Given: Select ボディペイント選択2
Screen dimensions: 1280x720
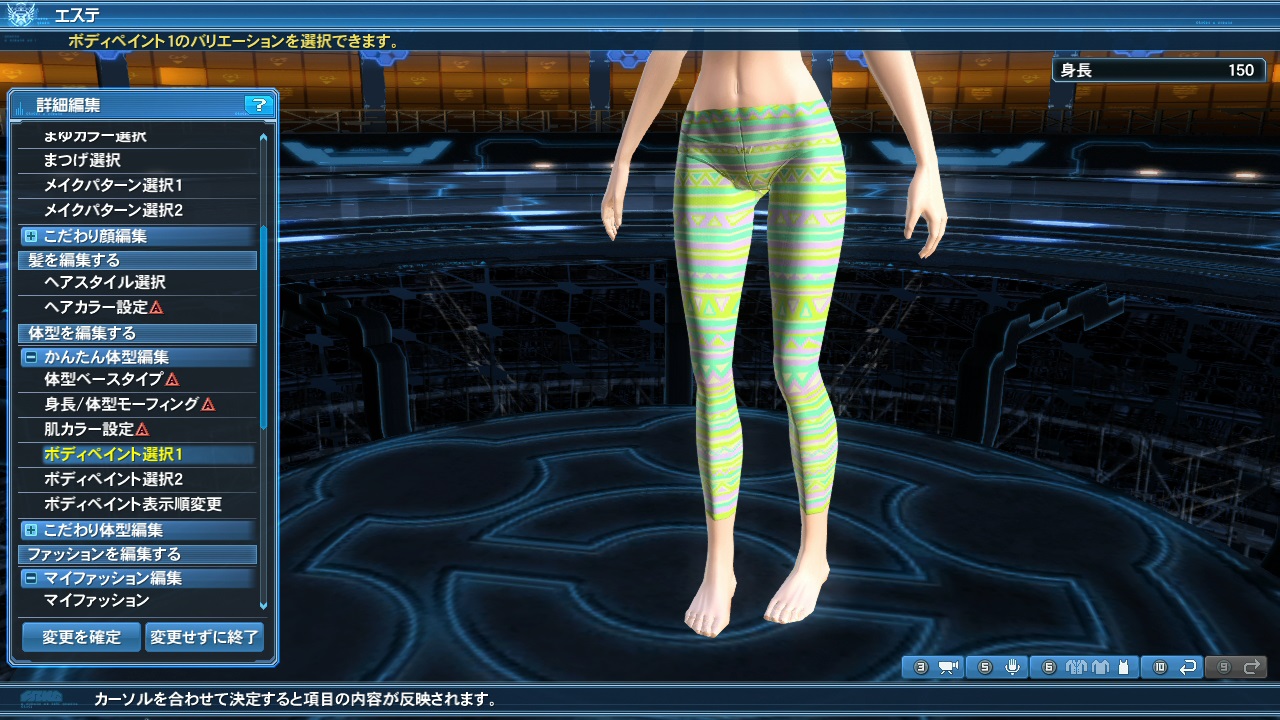Looking at the screenshot, I should (x=138, y=479).
